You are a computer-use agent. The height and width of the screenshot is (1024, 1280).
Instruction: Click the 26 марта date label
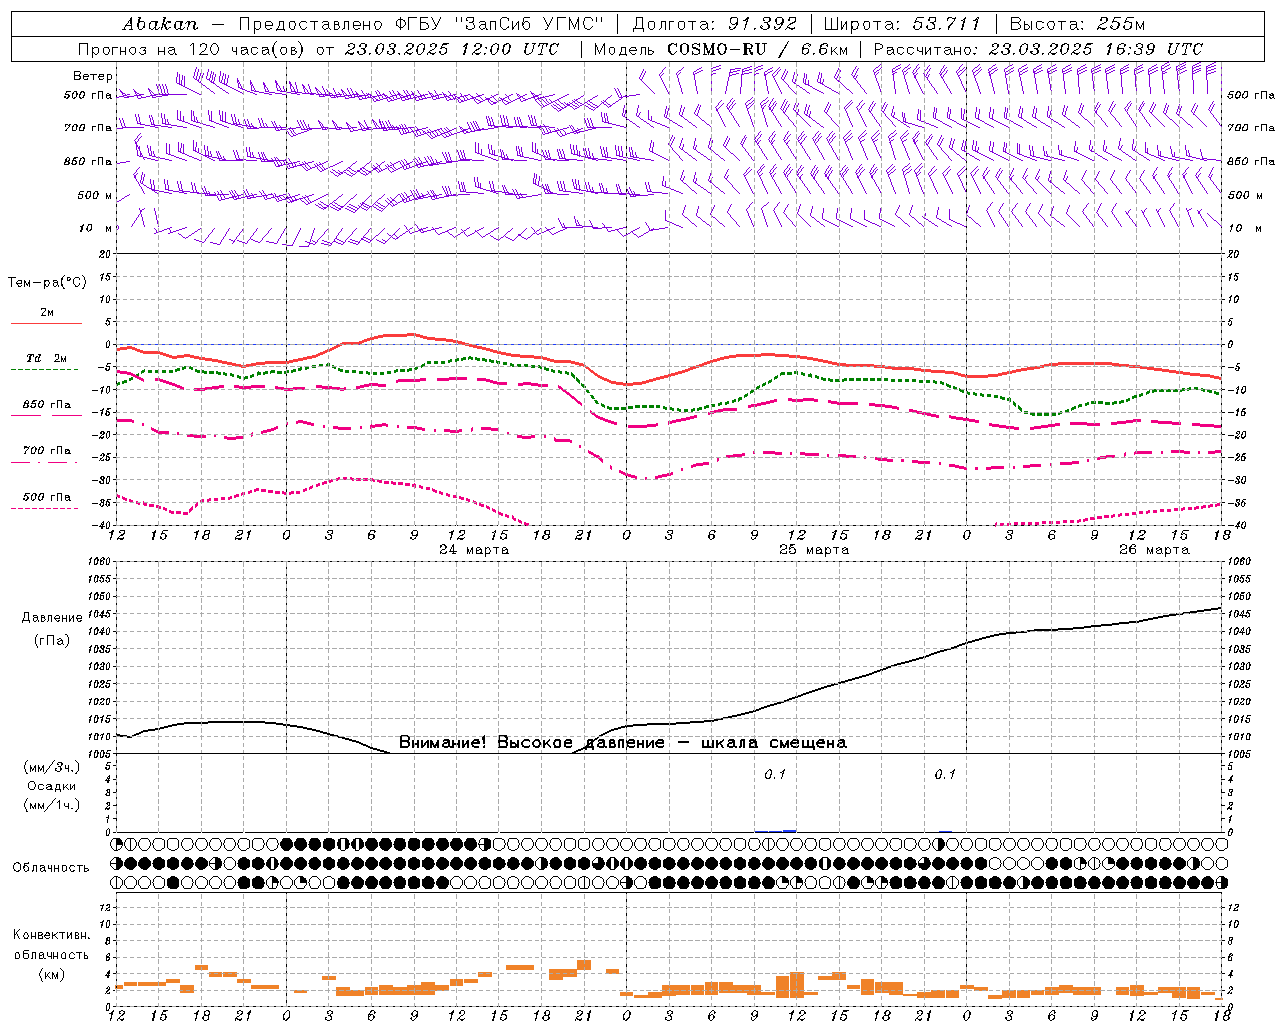pos(1154,550)
